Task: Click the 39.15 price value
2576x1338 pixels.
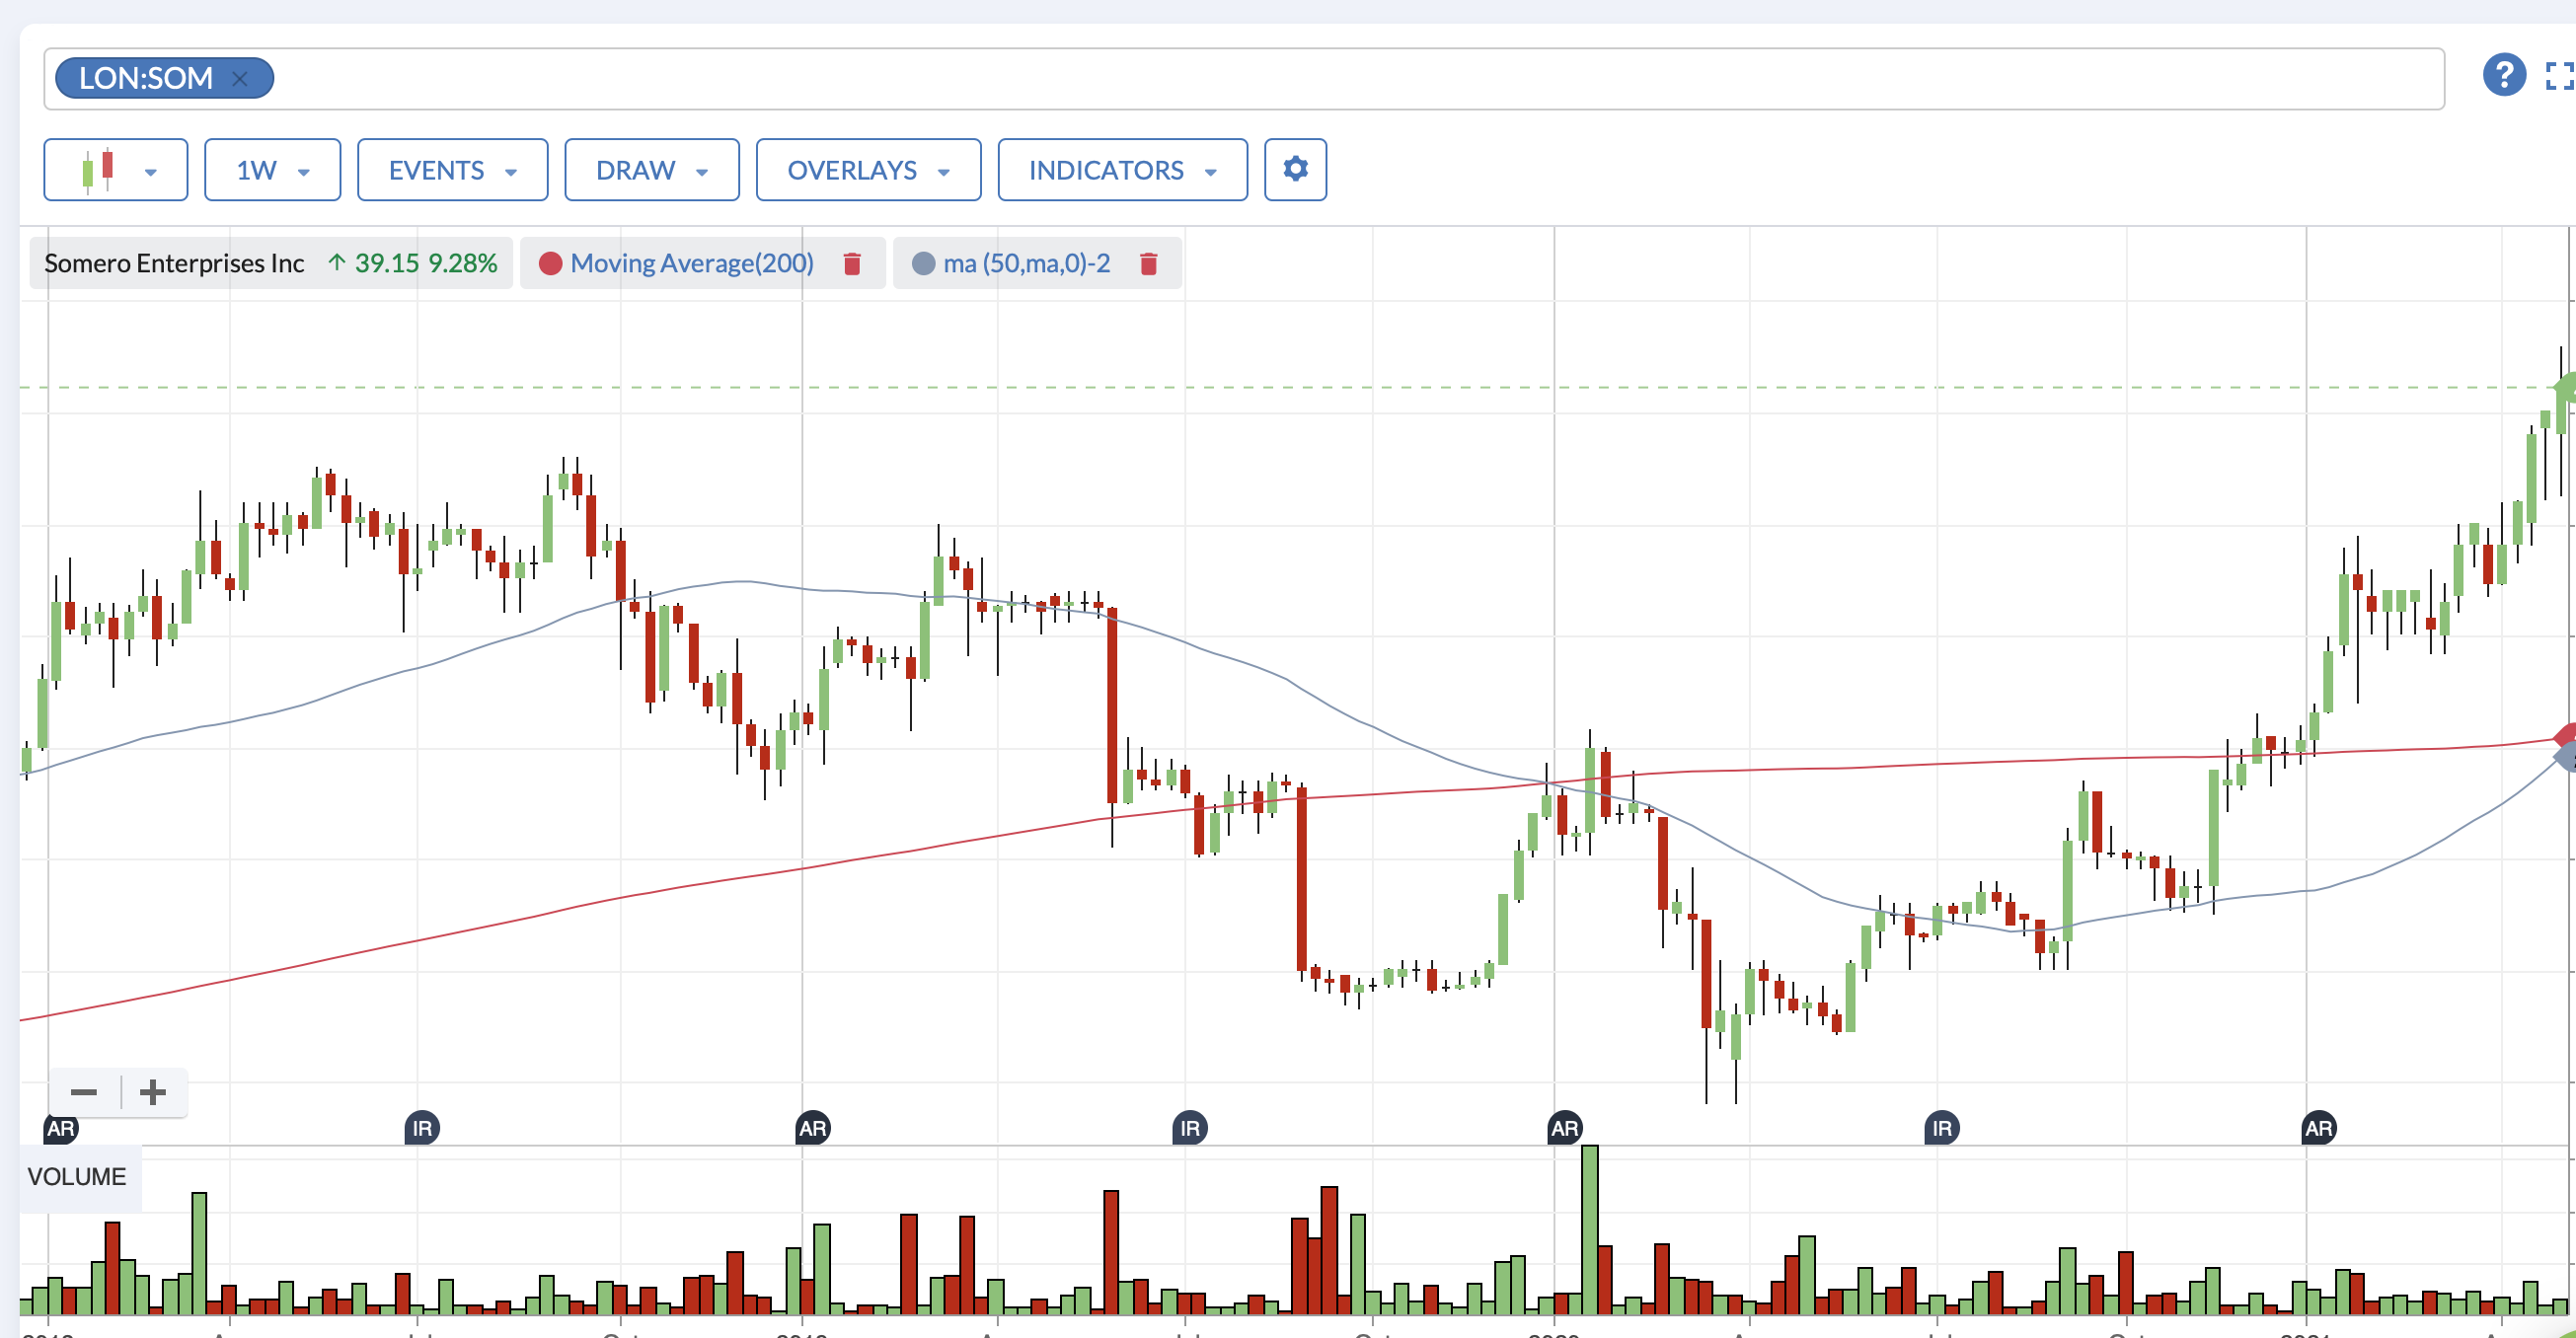Action: click(x=387, y=263)
